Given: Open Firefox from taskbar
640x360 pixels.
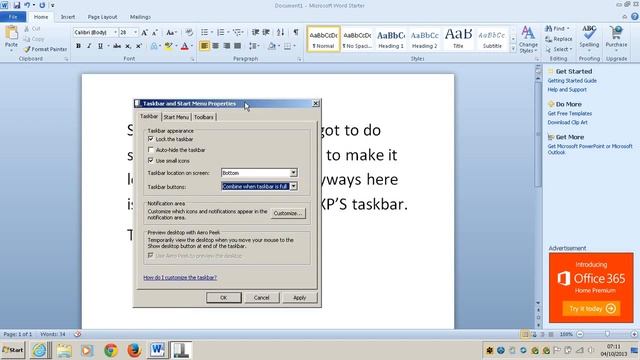Looking at the screenshot, I should coord(134,350).
